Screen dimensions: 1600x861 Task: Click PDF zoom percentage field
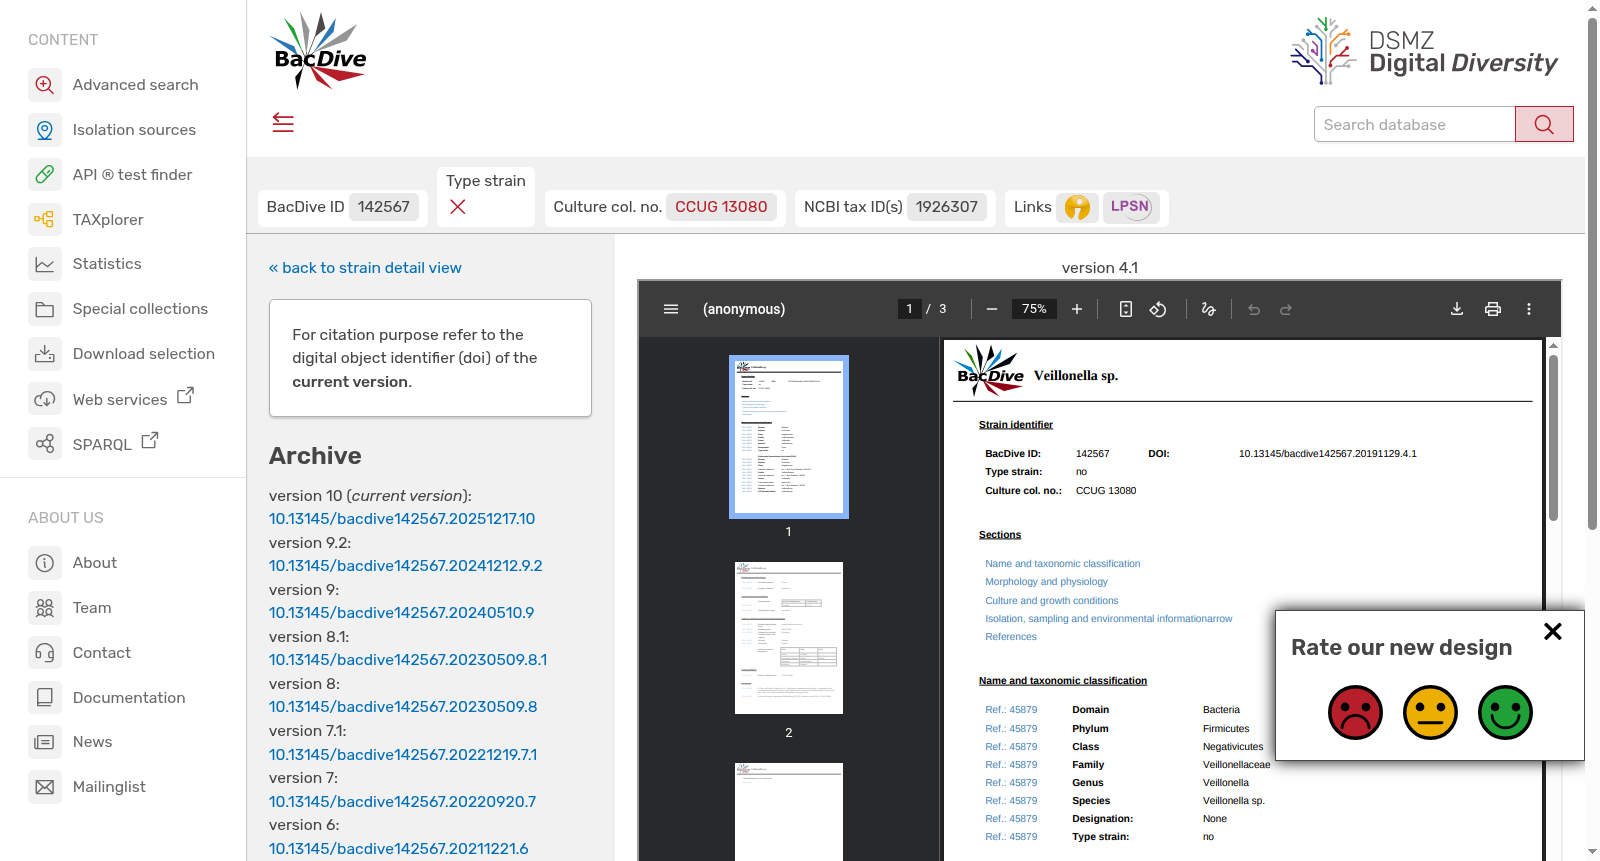pyautogui.click(x=1034, y=309)
